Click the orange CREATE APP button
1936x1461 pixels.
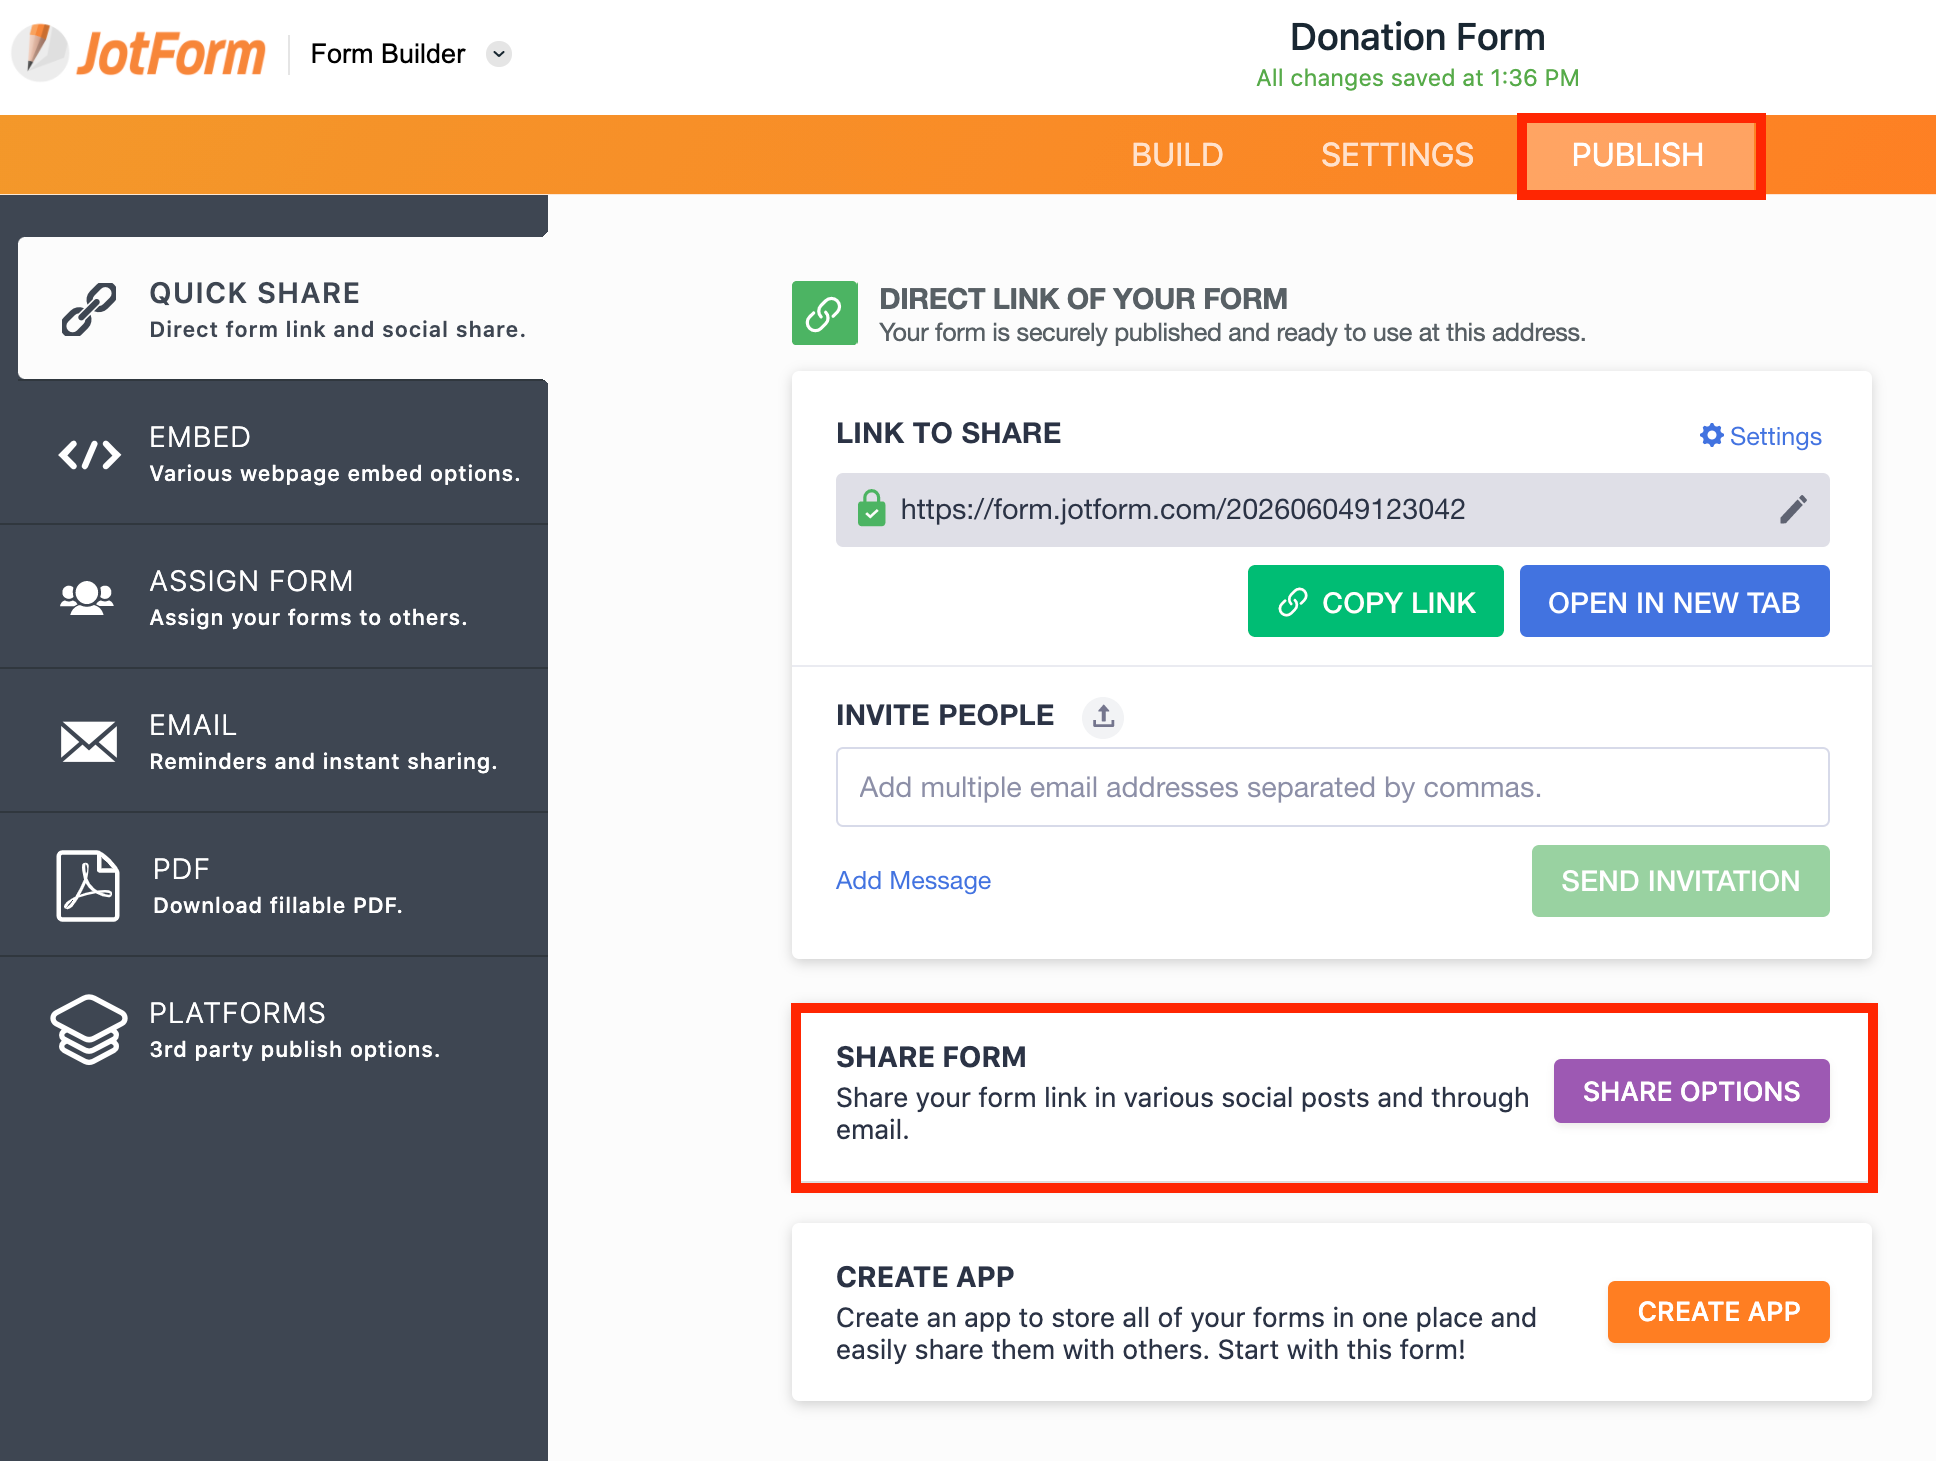pos(1718,1311)
